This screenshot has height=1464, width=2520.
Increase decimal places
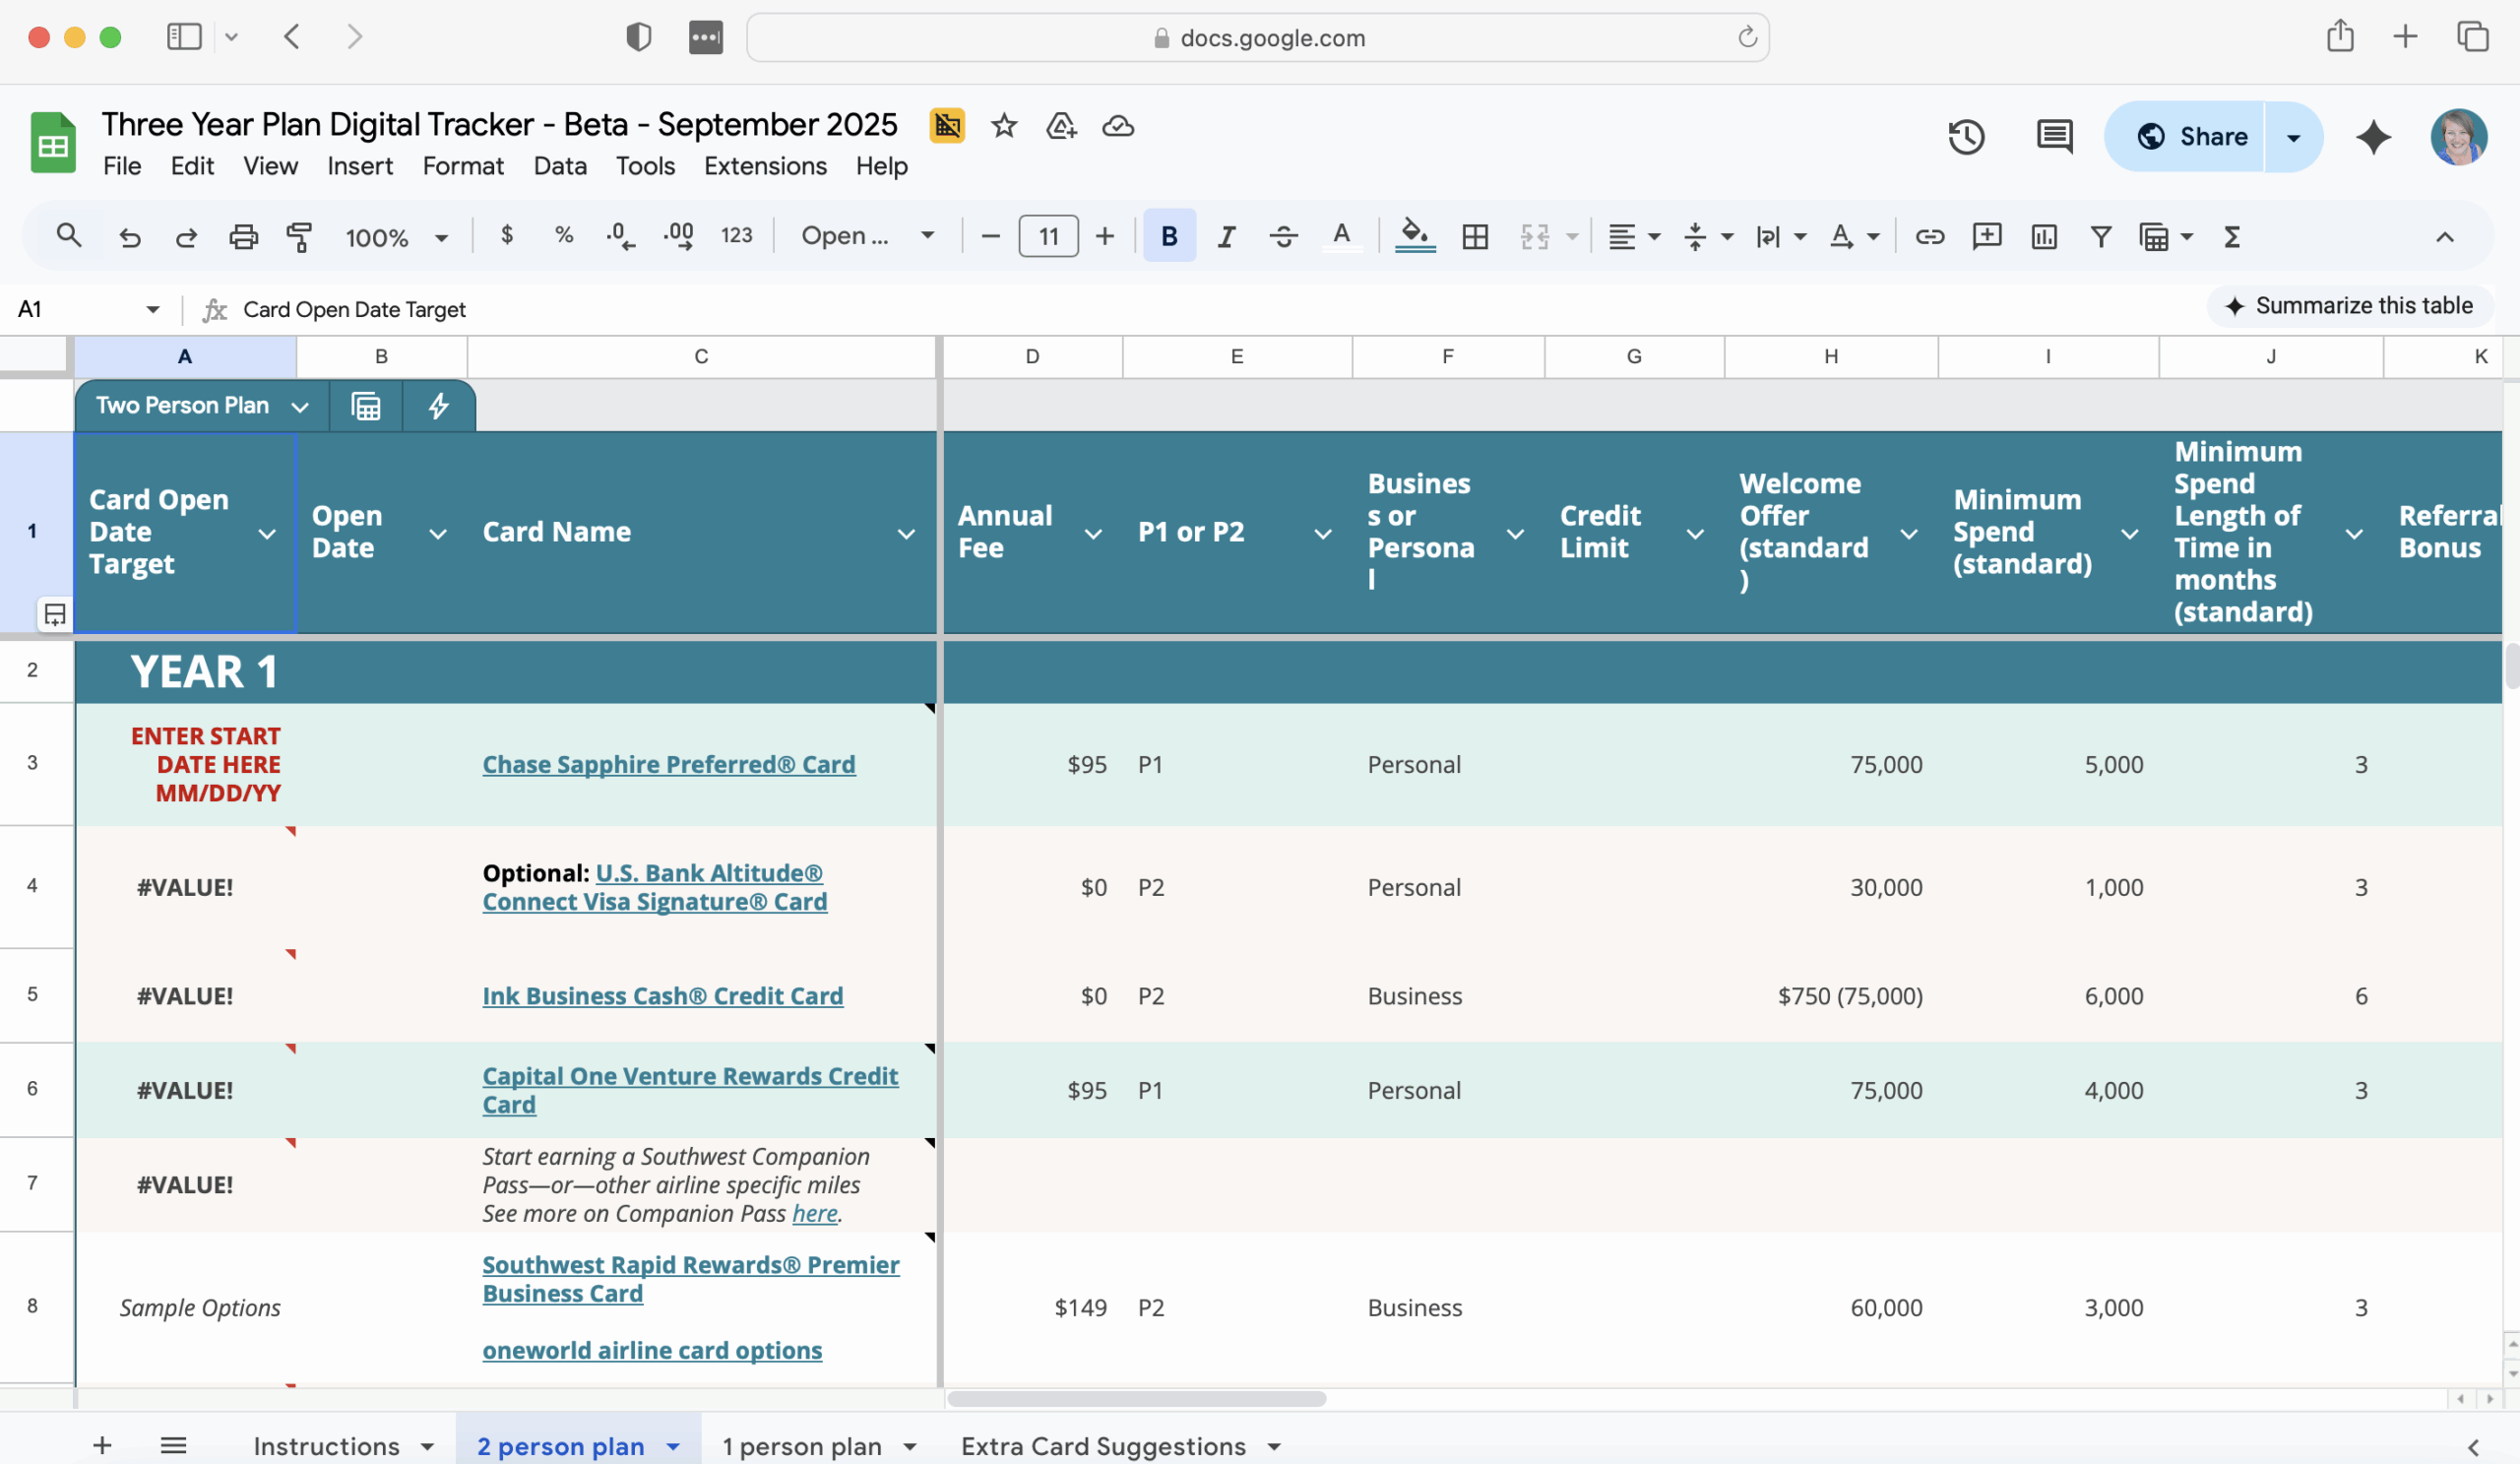pos(679,237)
